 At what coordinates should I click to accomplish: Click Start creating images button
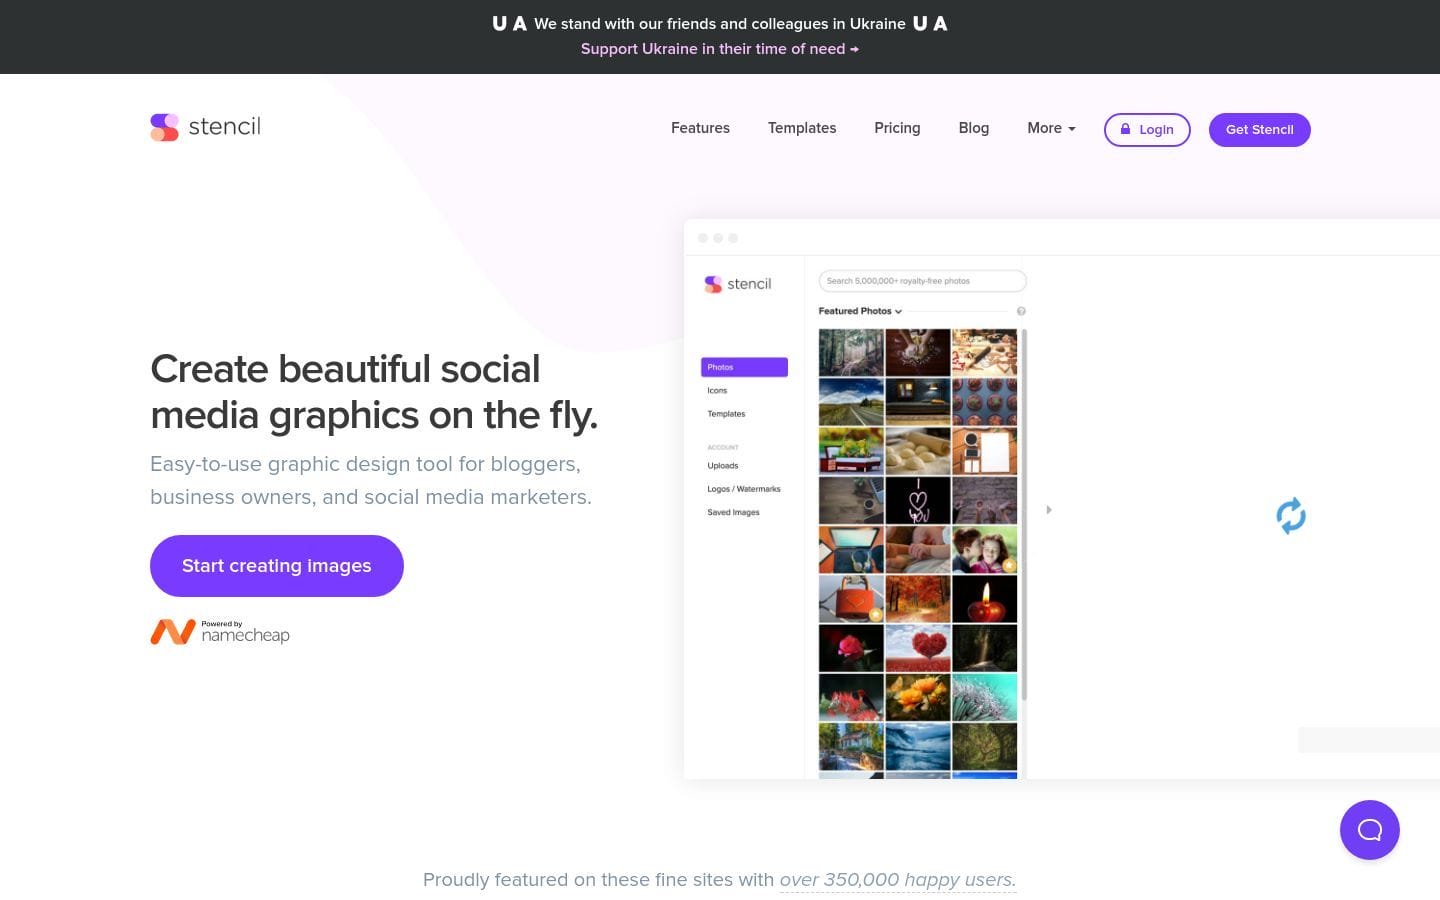pyautogui.click(x=277, y=566)
